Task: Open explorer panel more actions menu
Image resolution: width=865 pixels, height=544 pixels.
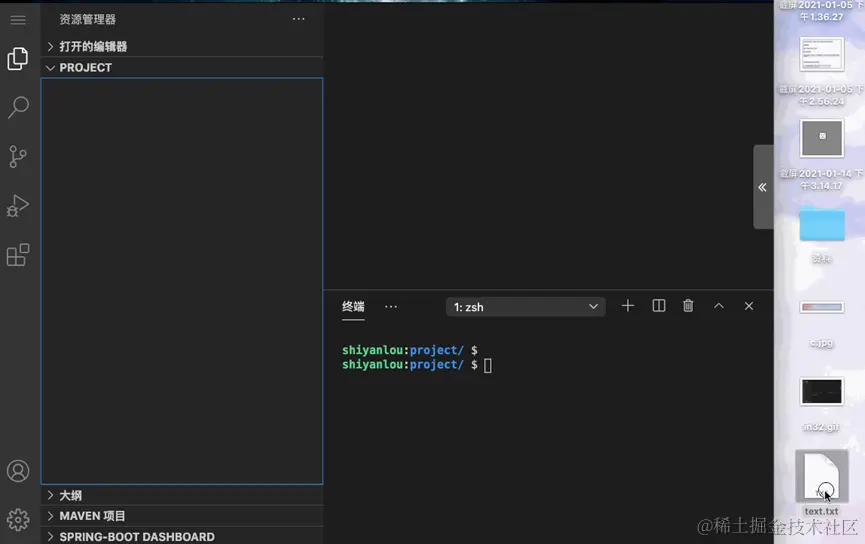Action: click(x=298, y=19)
